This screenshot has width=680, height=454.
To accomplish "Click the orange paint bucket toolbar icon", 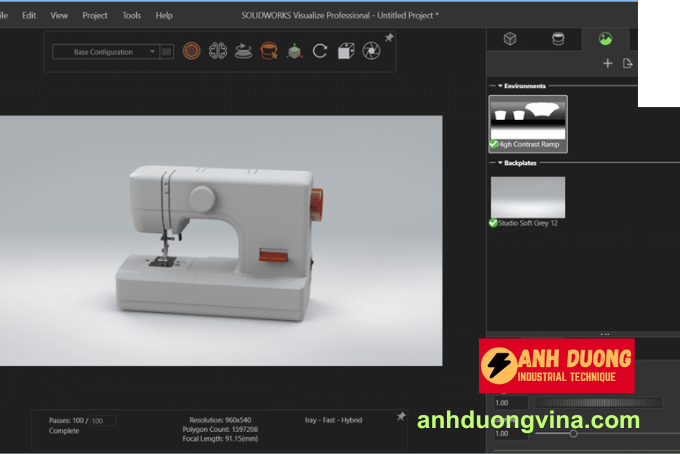I will [x=268, y=51].
